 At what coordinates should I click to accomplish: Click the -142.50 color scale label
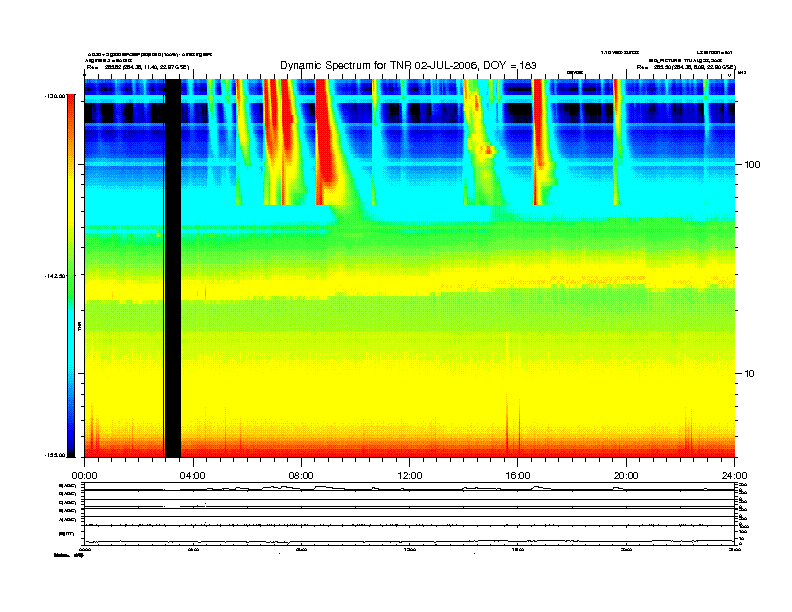[55, 276]
